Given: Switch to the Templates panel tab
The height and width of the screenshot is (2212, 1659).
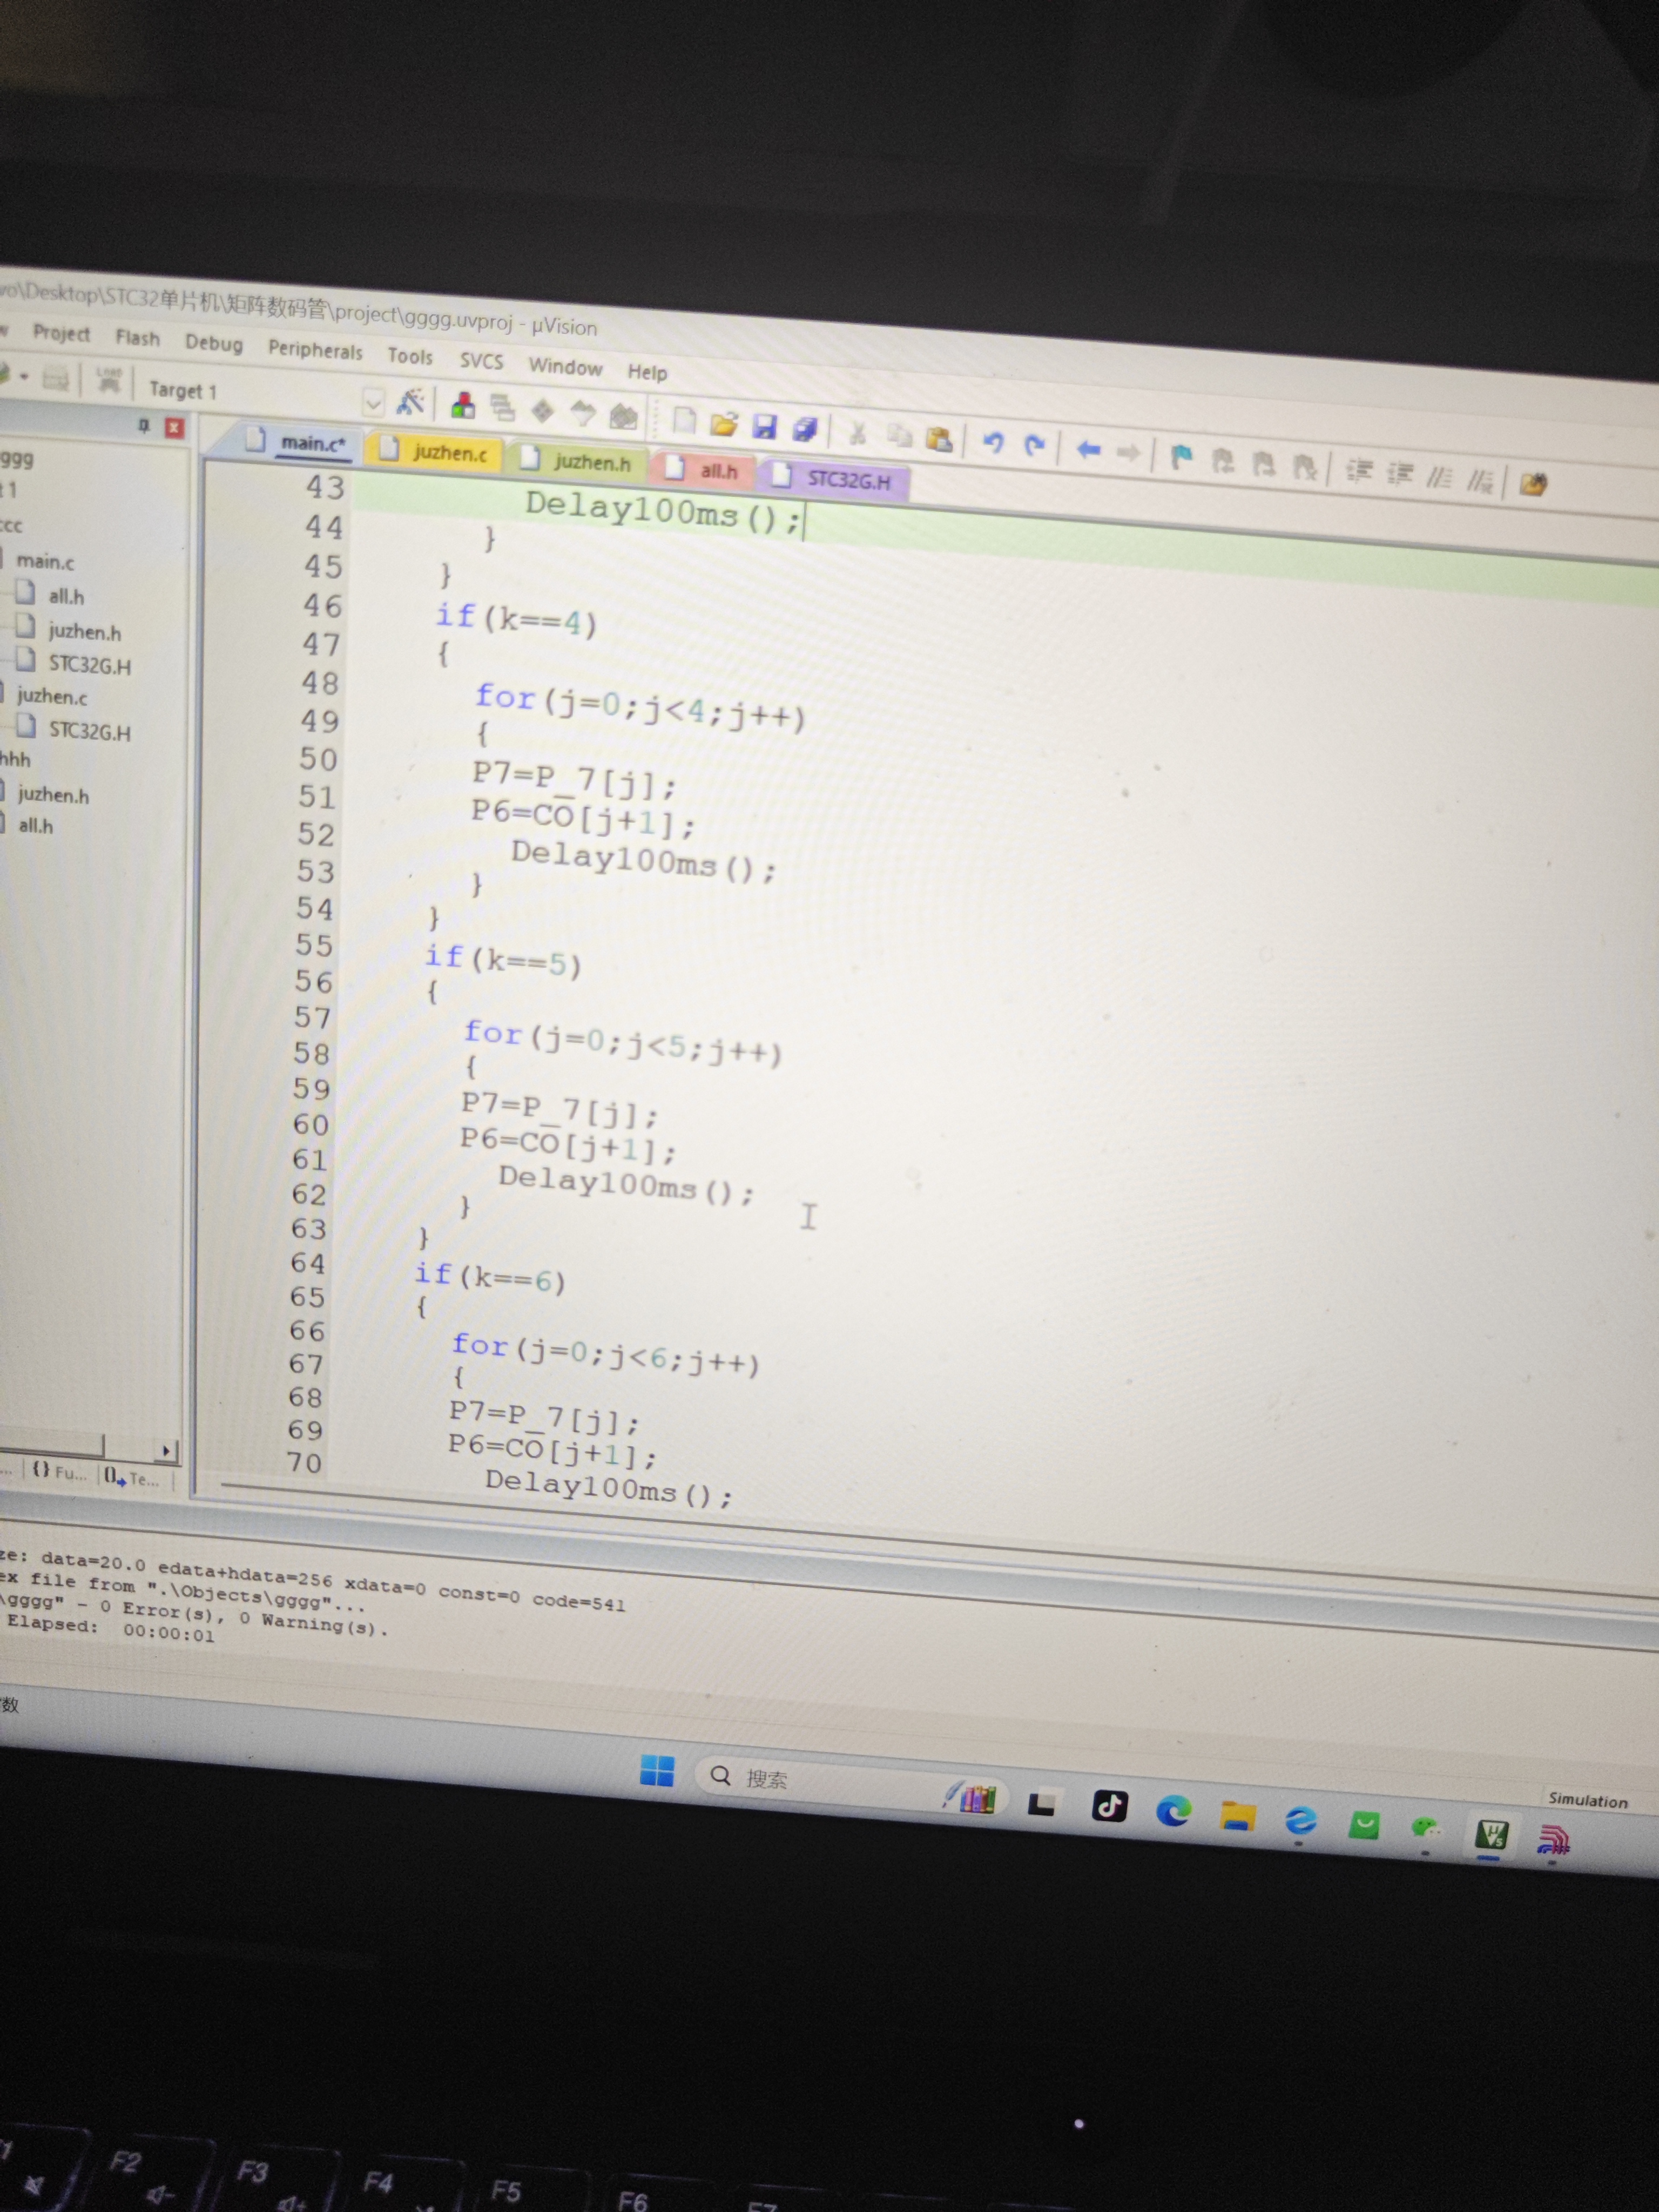Looking at the screenshot, I should pos(131,1477).
